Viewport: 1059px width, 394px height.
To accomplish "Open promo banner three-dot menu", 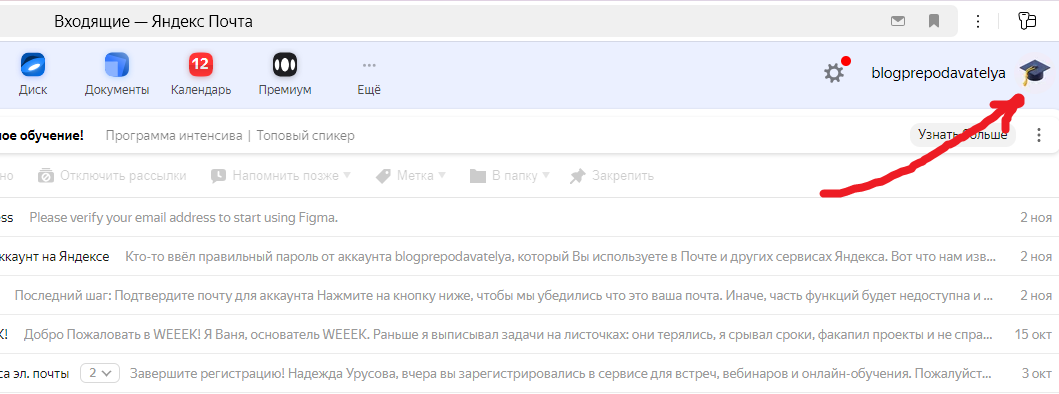I will [x=1039, y=135].
